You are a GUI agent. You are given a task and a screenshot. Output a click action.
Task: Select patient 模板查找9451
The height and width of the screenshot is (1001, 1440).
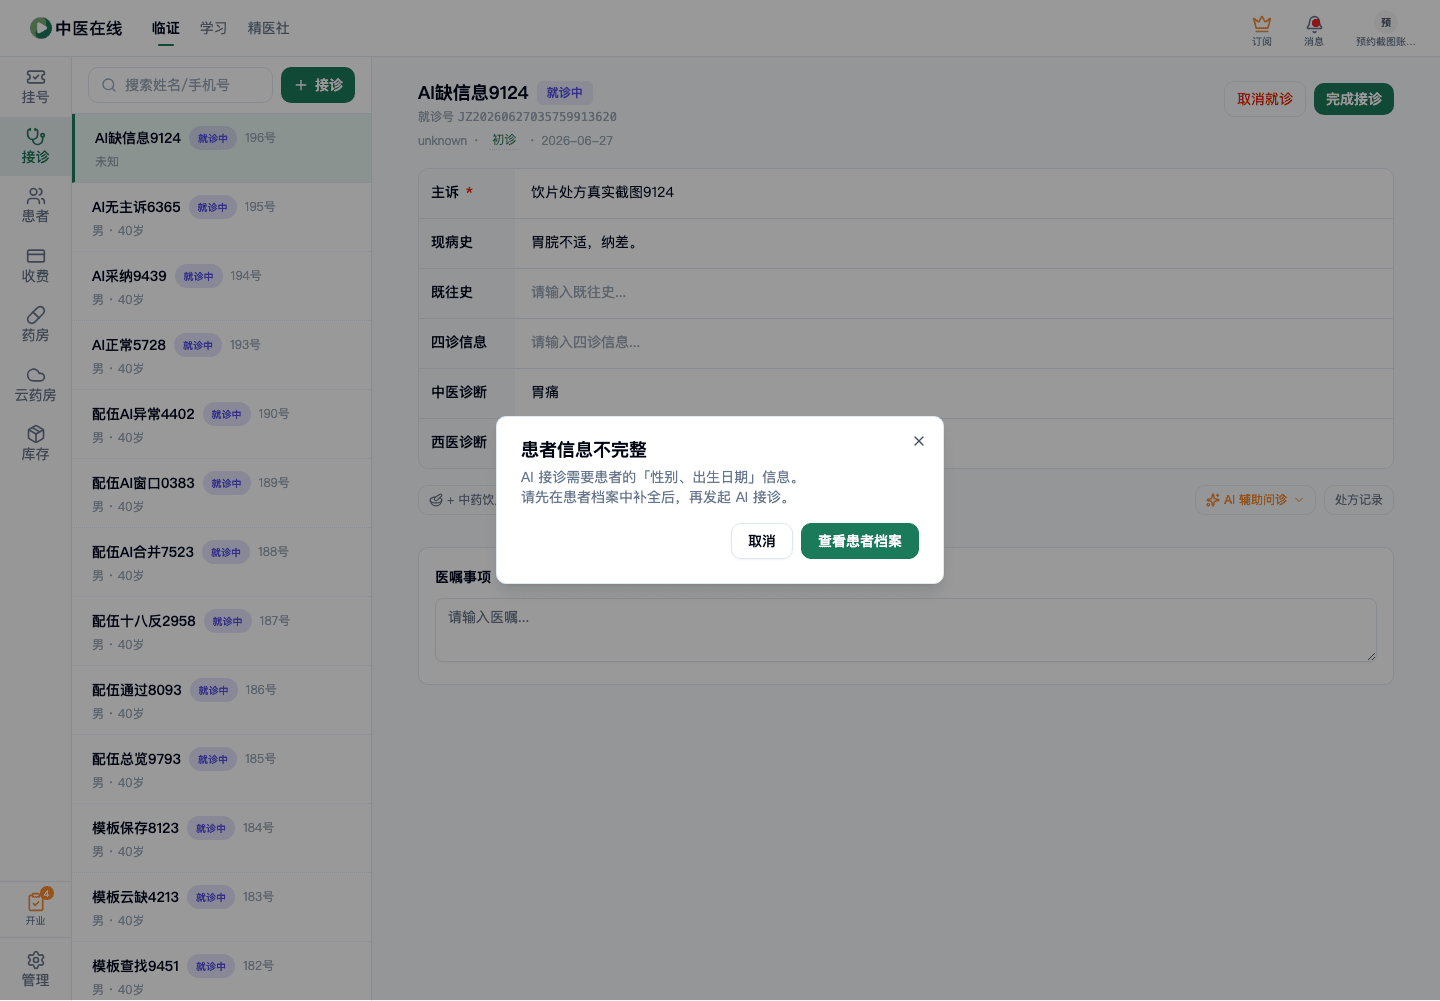coord(222,971)
